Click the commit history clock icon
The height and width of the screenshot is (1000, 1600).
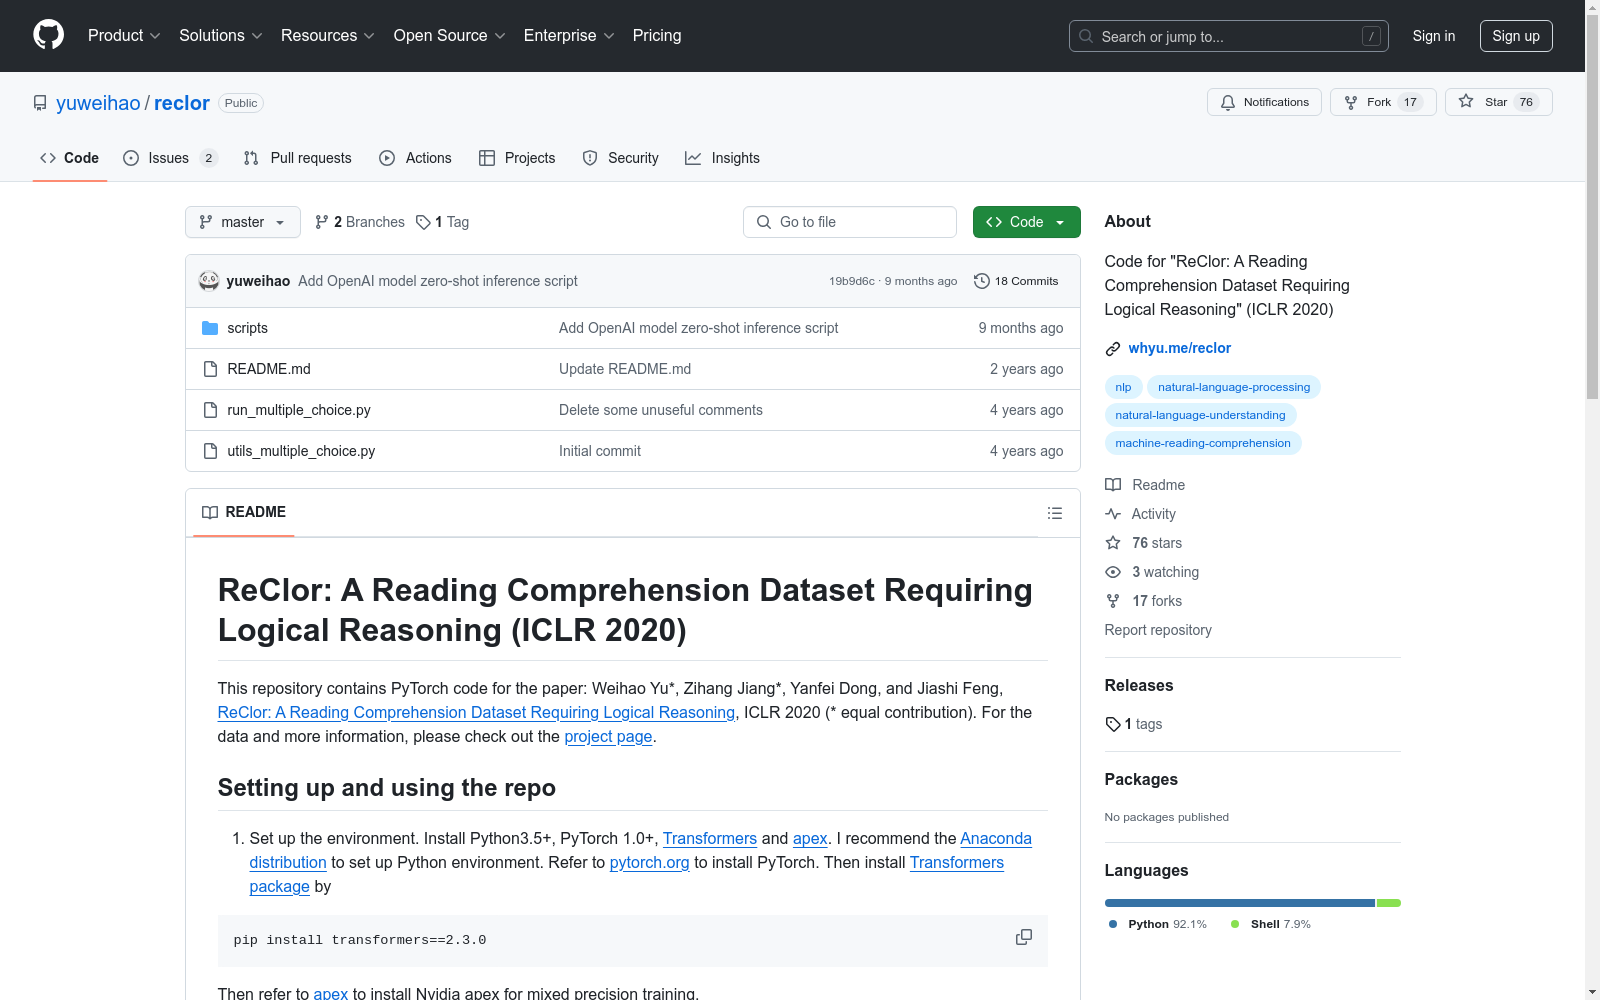982,281
